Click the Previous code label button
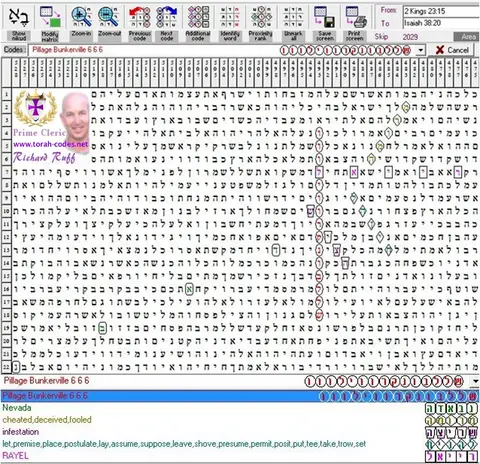This screenshot has height=464, width=480. (140, 36)
